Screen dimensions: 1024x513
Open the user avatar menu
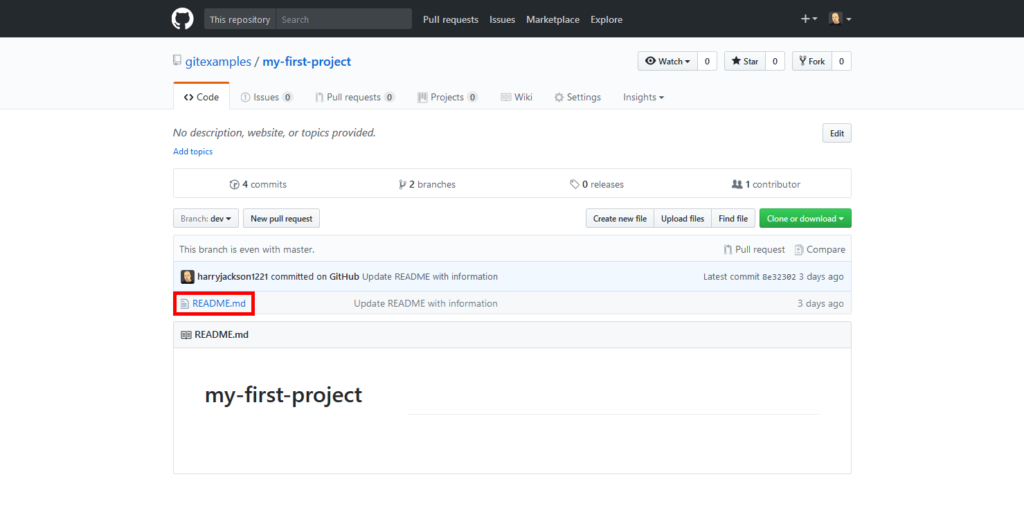pos(840,19)
